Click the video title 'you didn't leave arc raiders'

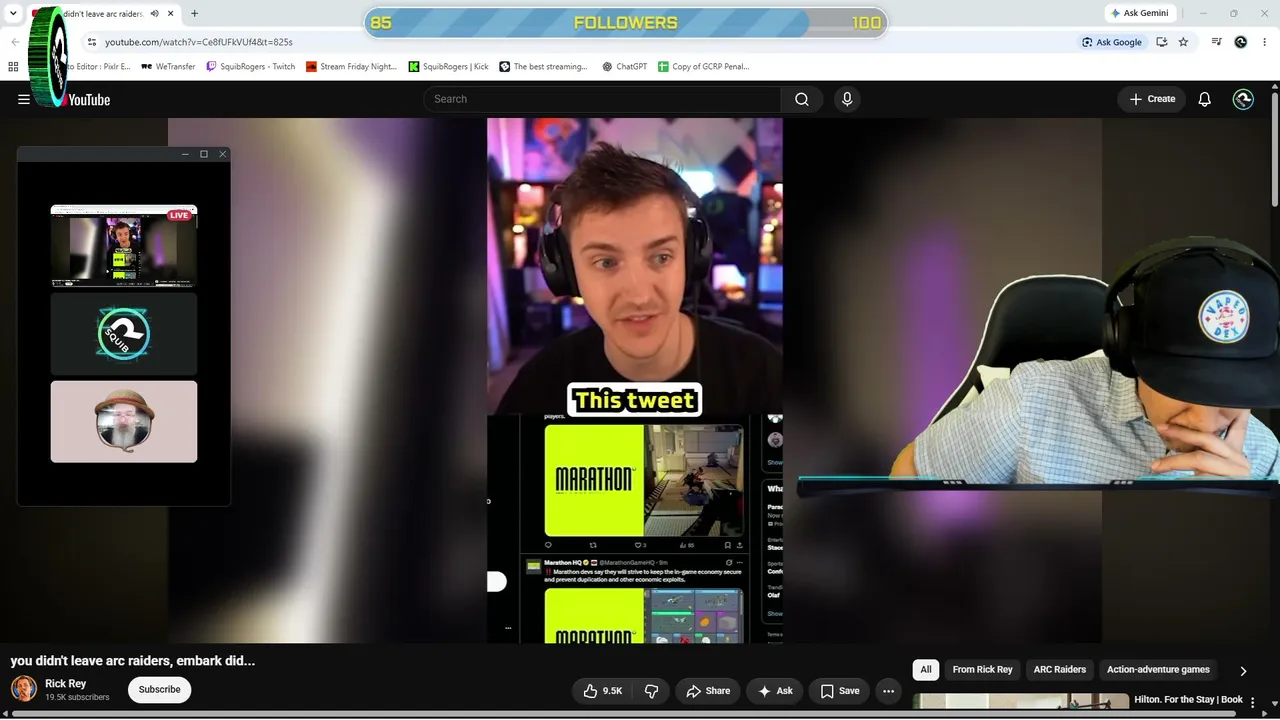[x=133, y=661]
